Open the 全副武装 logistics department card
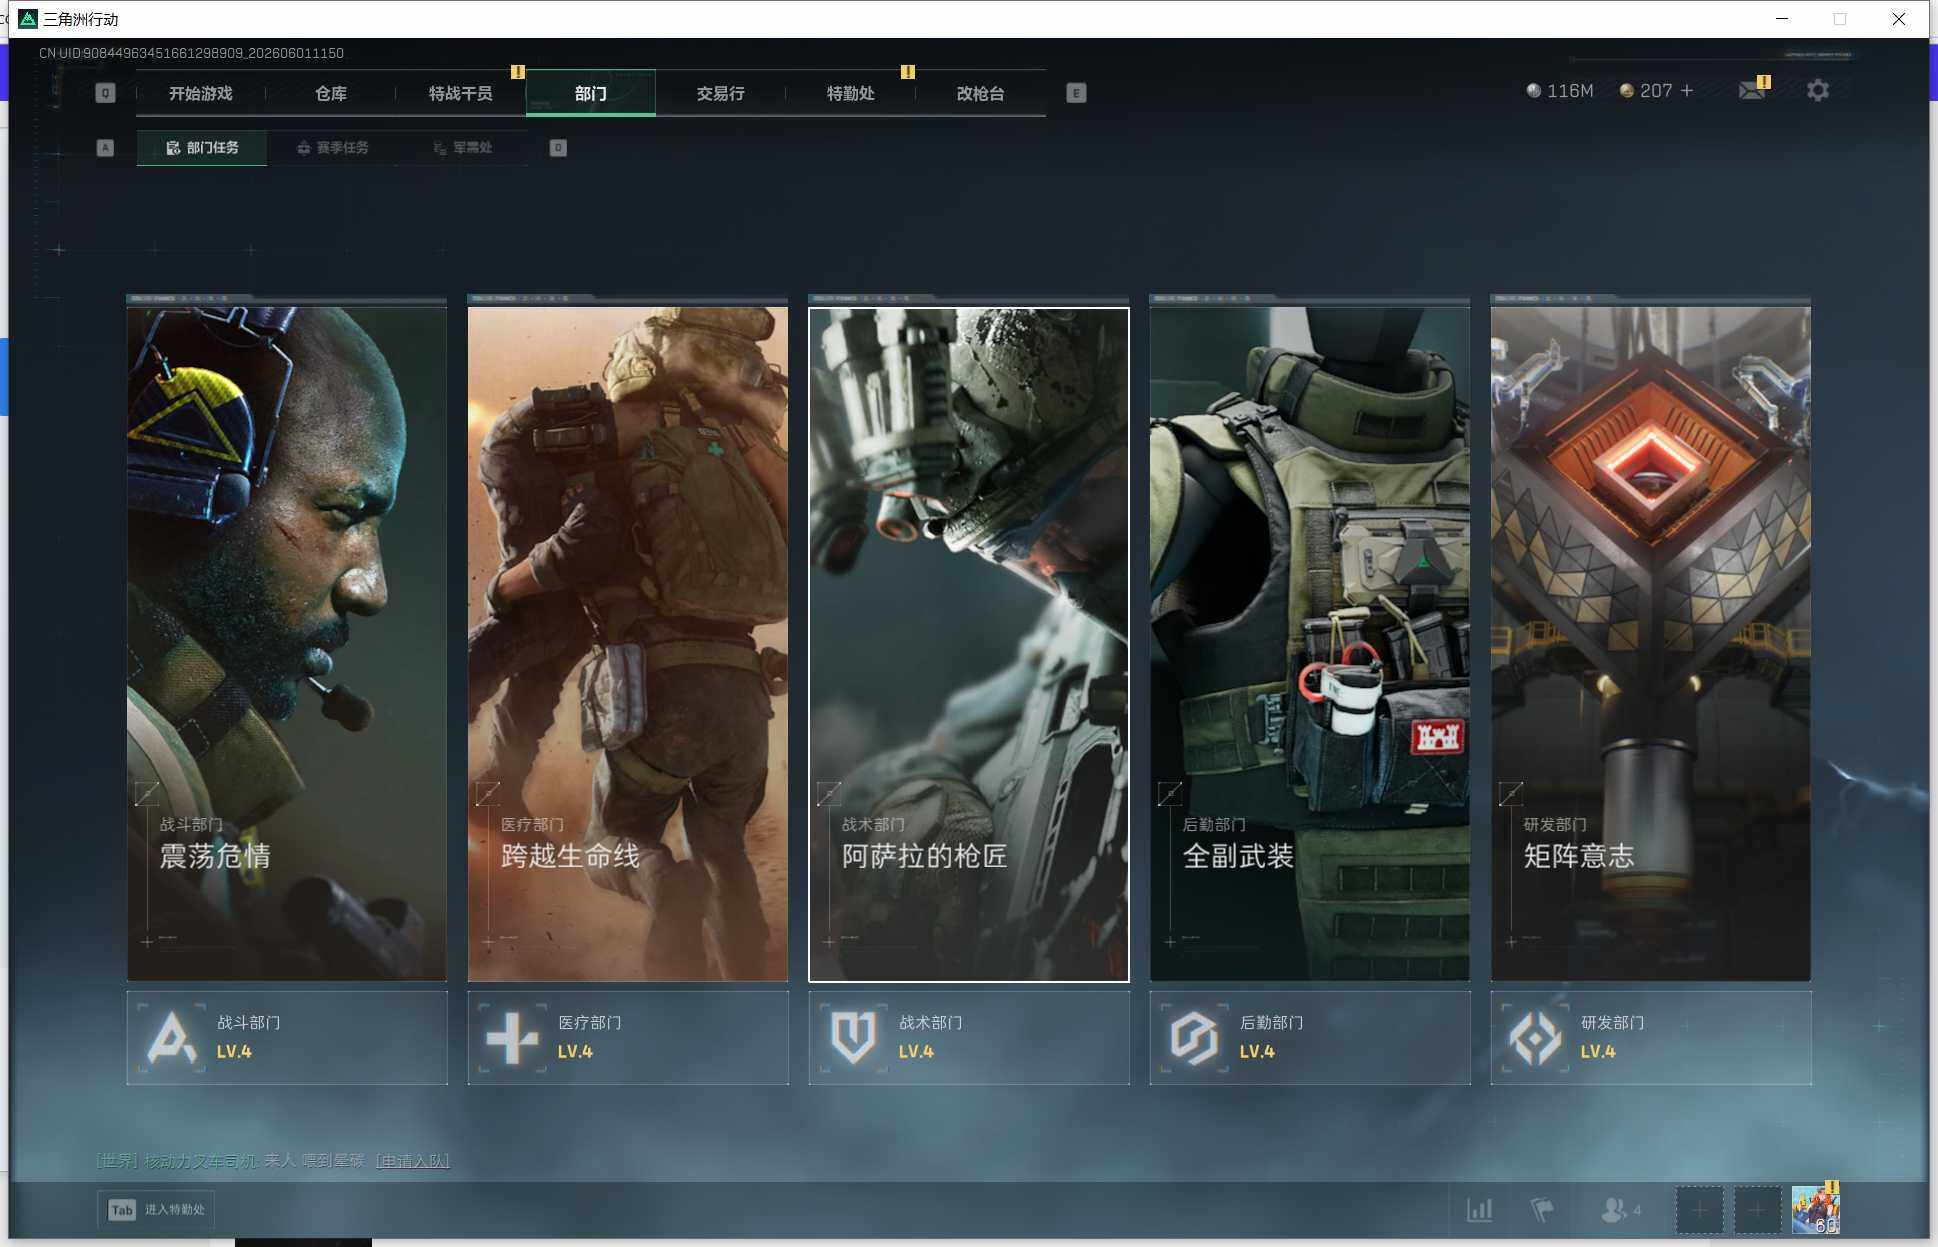 [1310, 644]
